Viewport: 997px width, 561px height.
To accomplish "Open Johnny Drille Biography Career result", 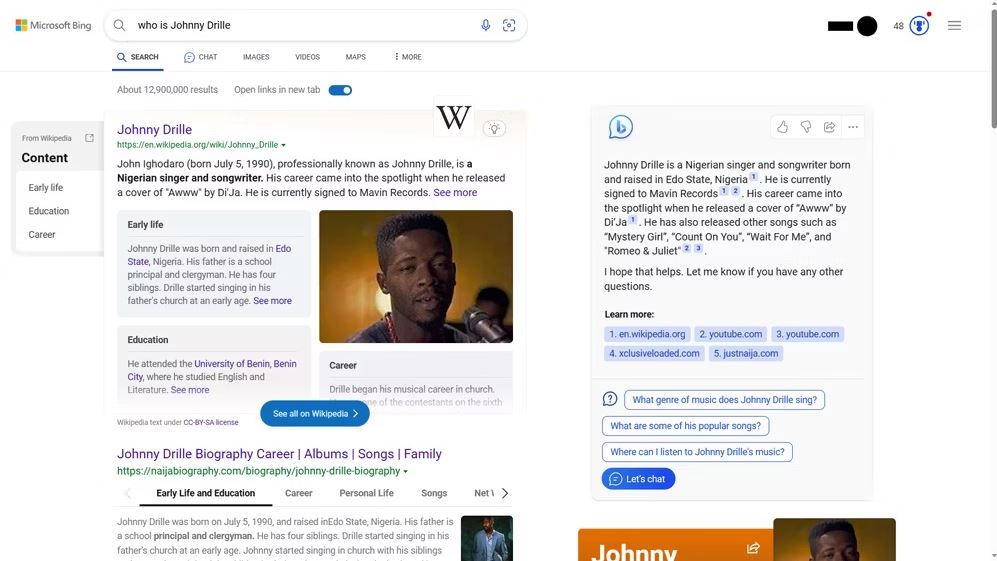I will tap(279, 454).
